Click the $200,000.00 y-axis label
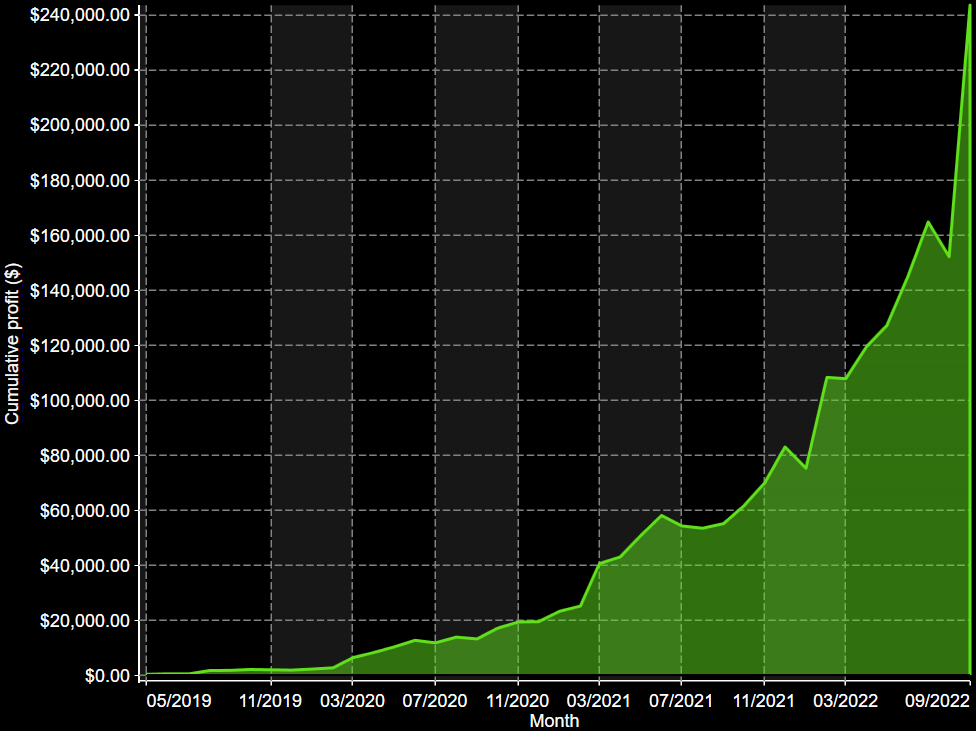The height and width of the screenshot is (731, 976). pyautogui.click(x=80, y=125)
